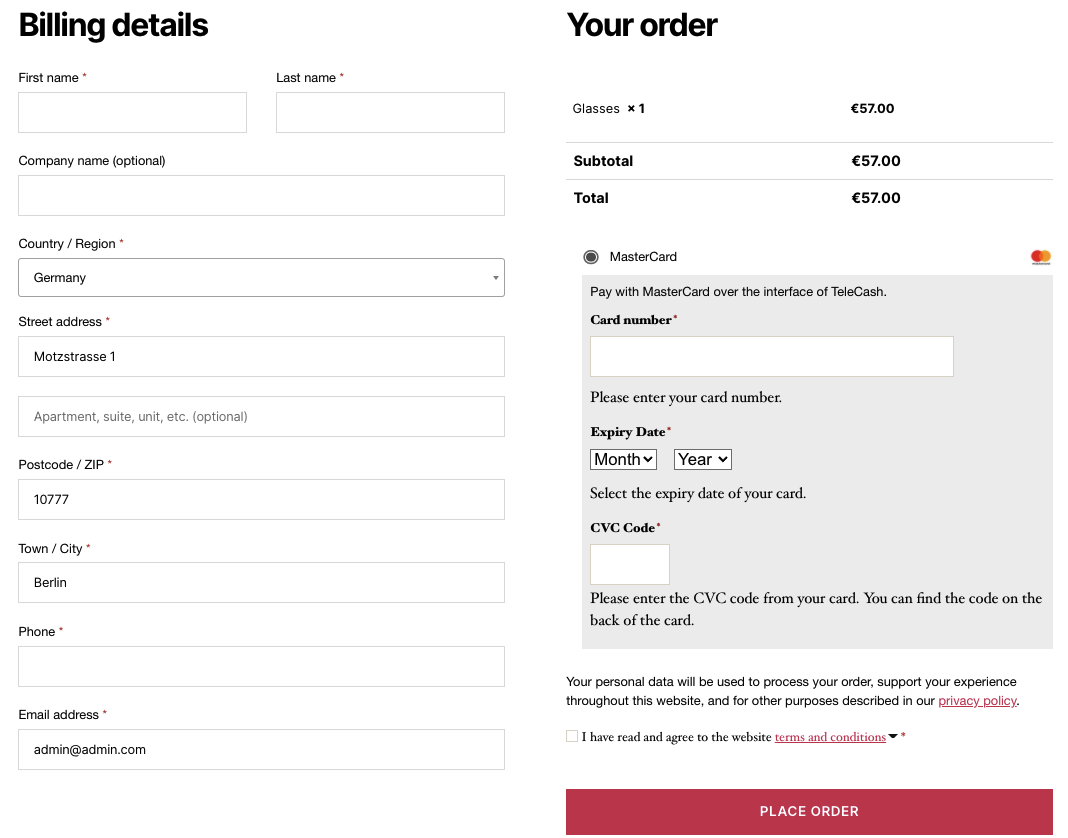Open the expiry Year dropdown
The height and width of the screenshot is (838, 1068).
pos(702,459)
